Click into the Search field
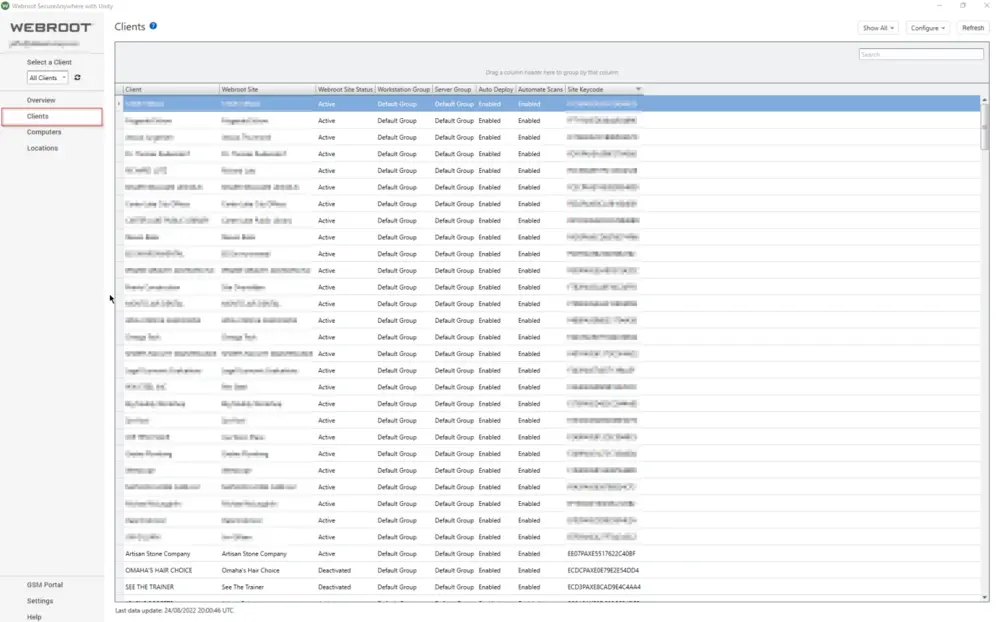1000x622 pixels. [x=920, y=54]
